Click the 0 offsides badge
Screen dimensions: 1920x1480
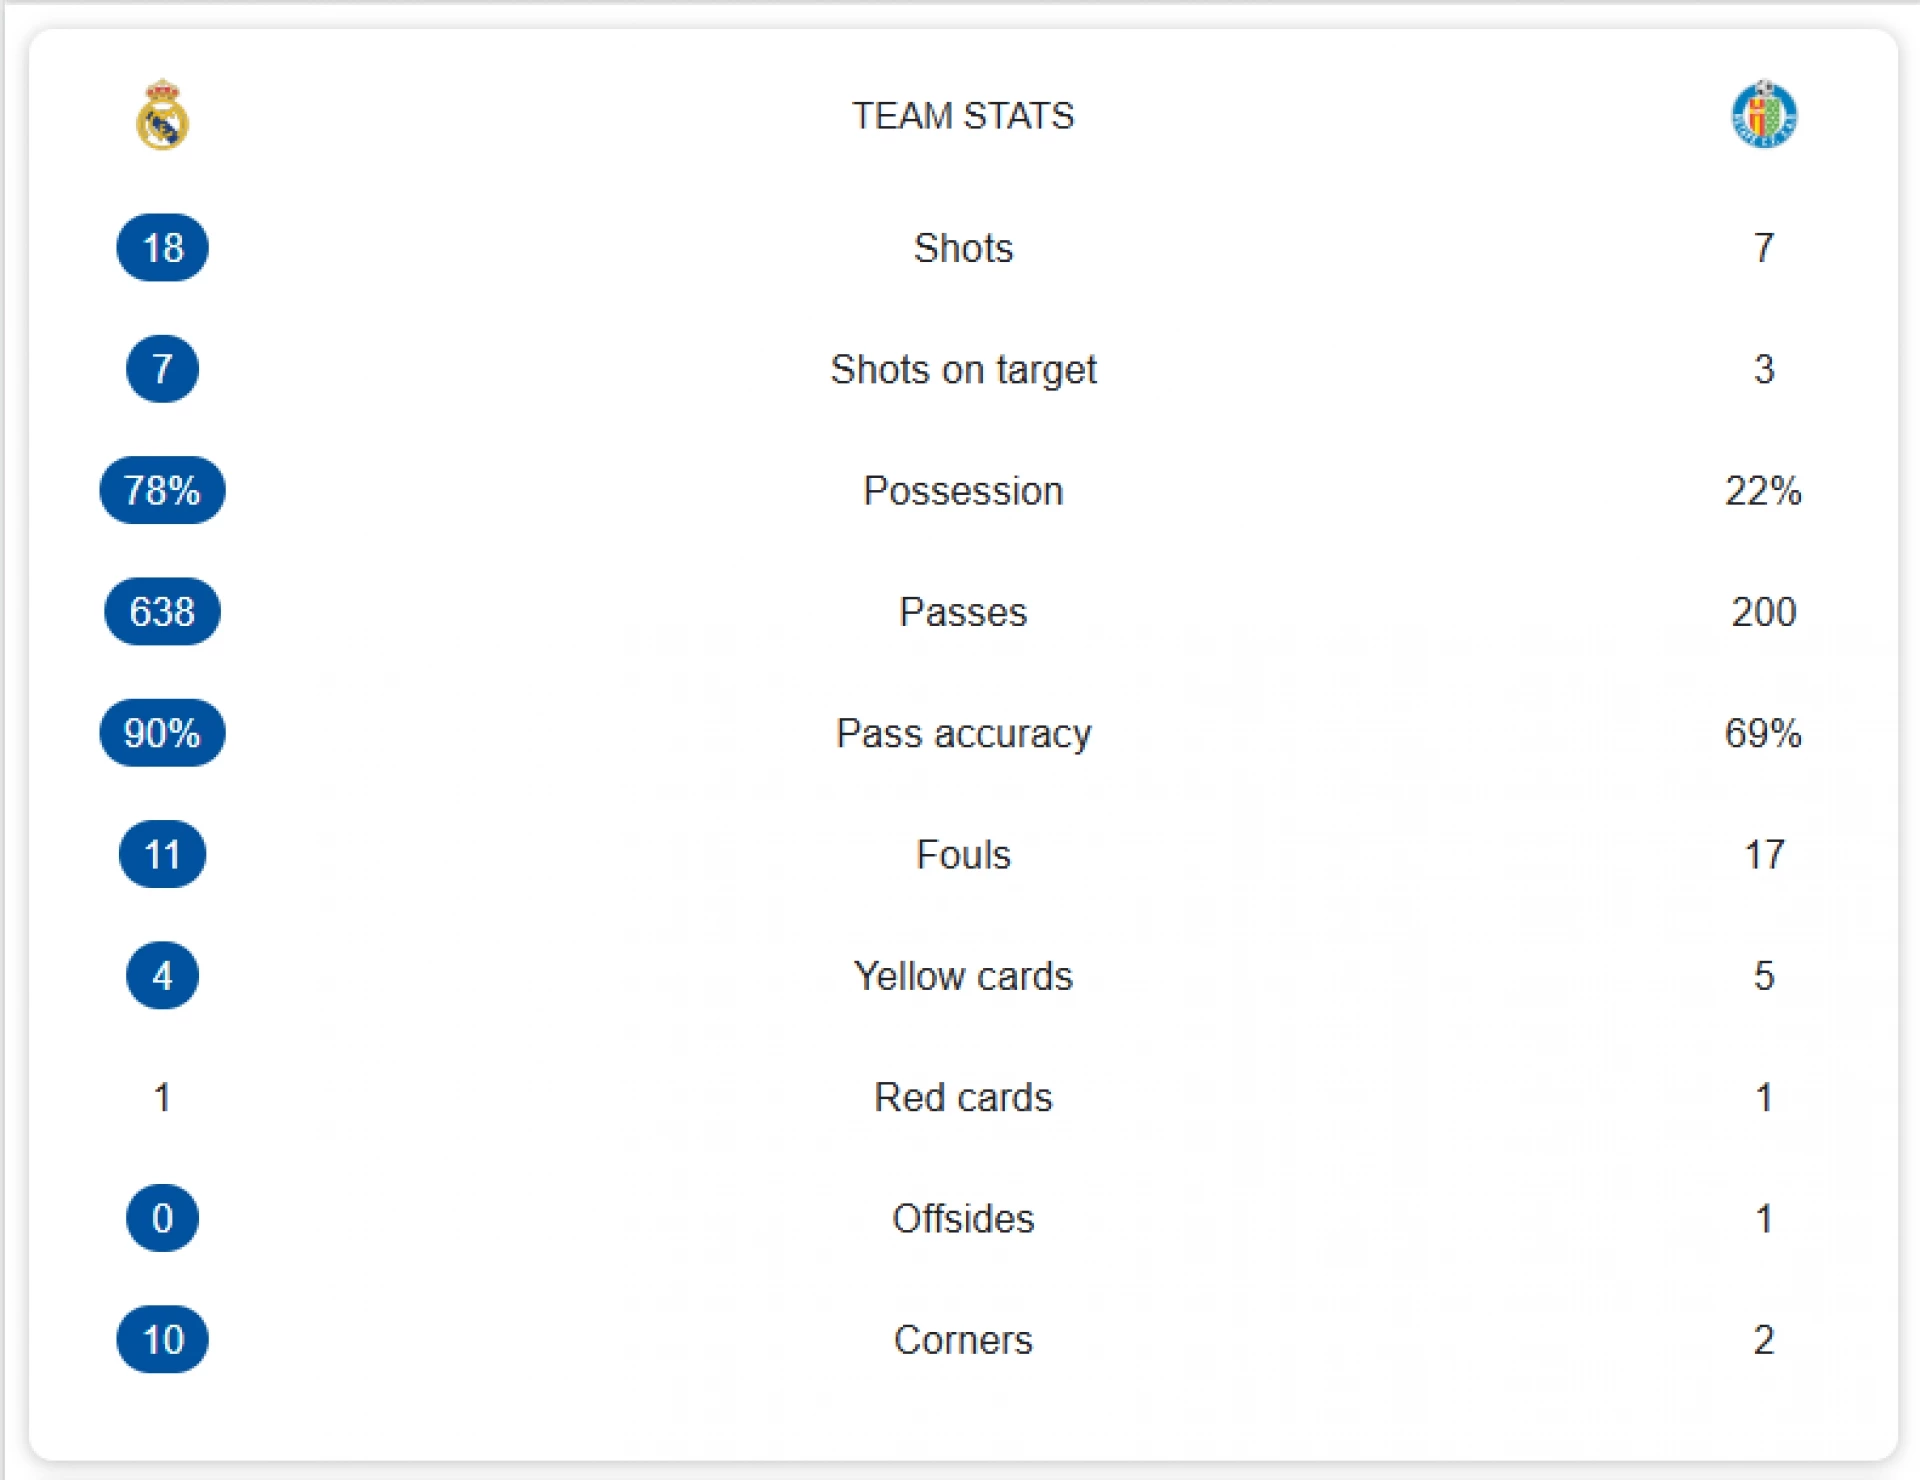tap(162, 1218)
